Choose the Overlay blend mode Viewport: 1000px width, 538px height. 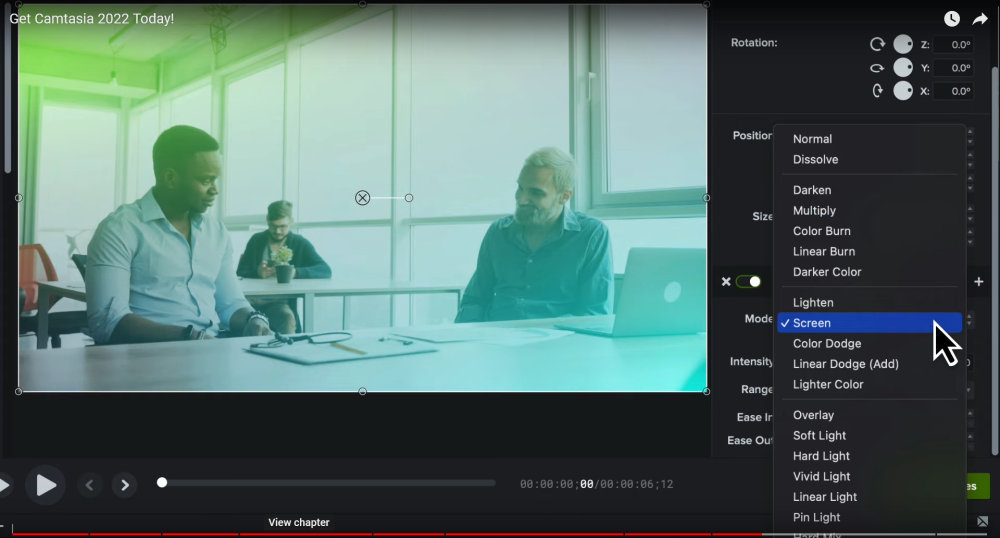click(x=813, y=415)
